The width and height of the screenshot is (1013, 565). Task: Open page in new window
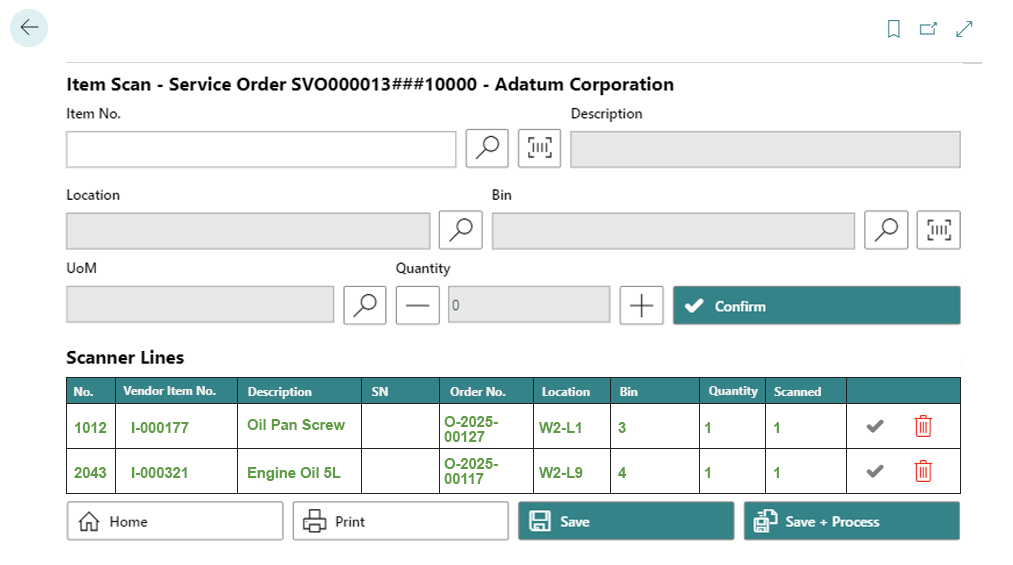(928, 28)
